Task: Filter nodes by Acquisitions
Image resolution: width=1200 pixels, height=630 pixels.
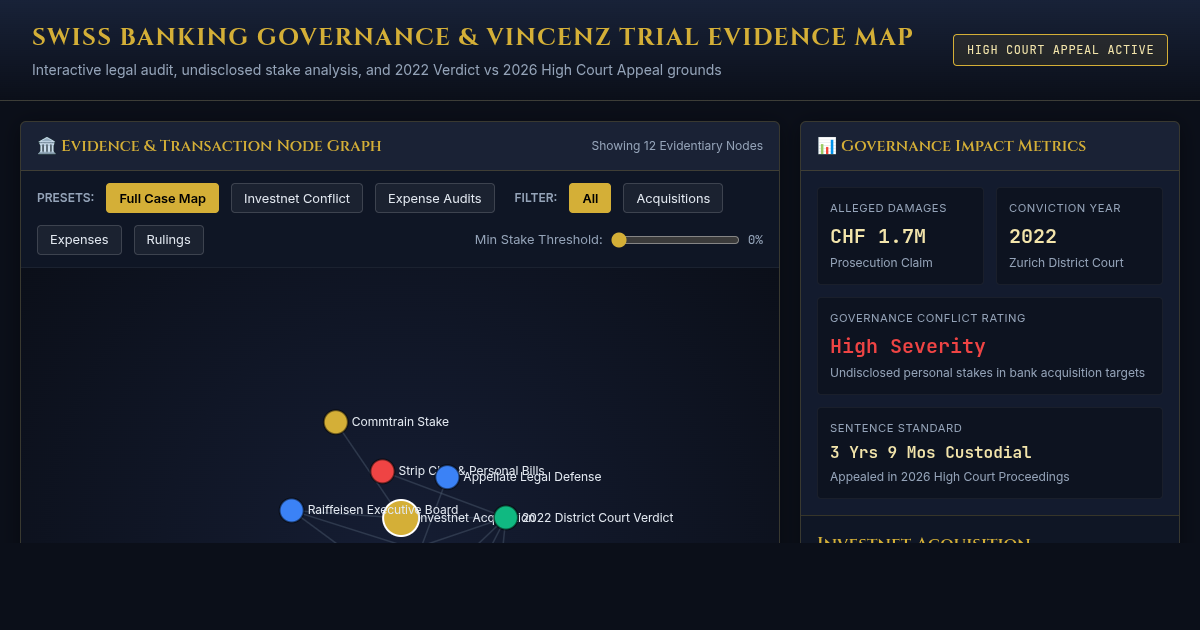Action: pyautogui.click(x=673, y=198)
